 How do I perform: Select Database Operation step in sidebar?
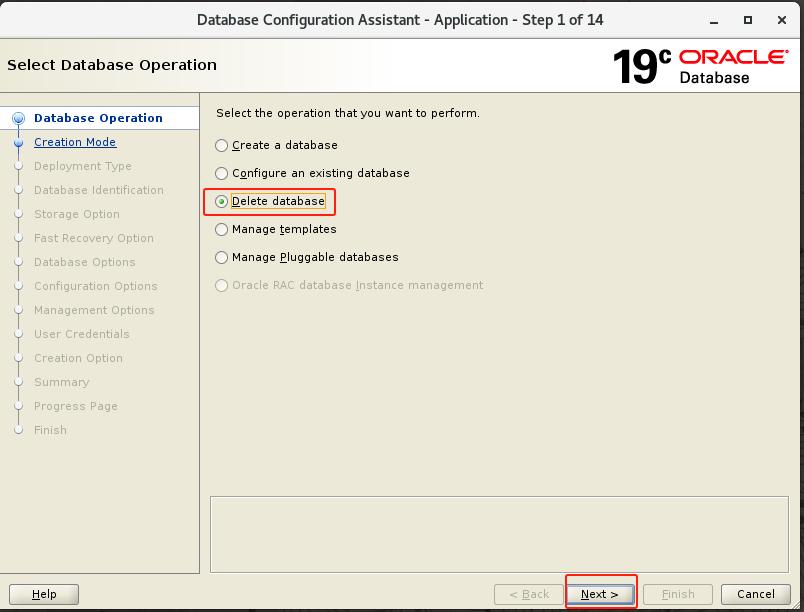click(x=98, y=118)
